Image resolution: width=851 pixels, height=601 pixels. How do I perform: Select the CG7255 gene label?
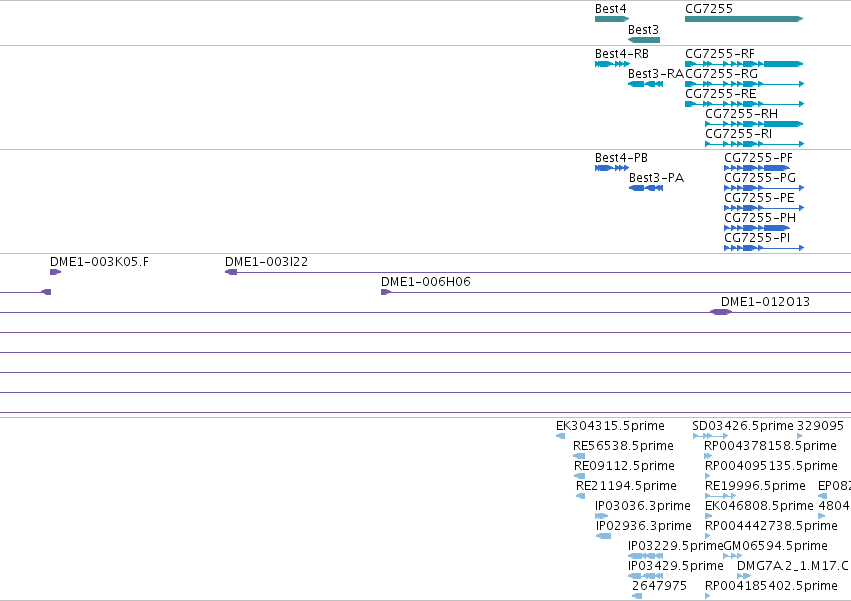709,9
